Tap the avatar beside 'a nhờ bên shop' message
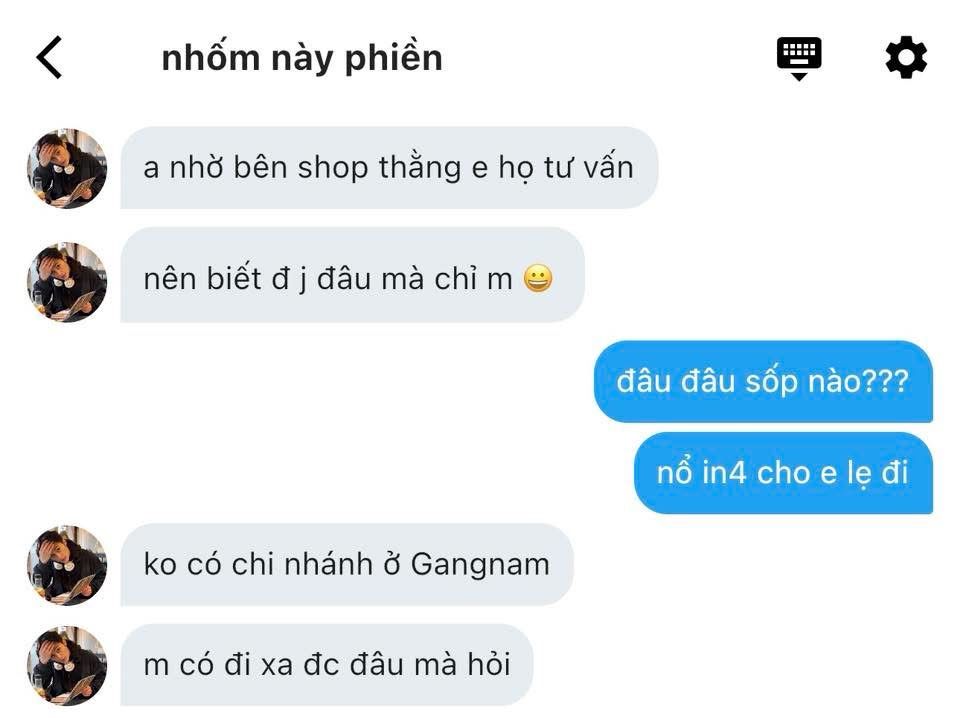This screenshot has width=960, height=718. 67,168
